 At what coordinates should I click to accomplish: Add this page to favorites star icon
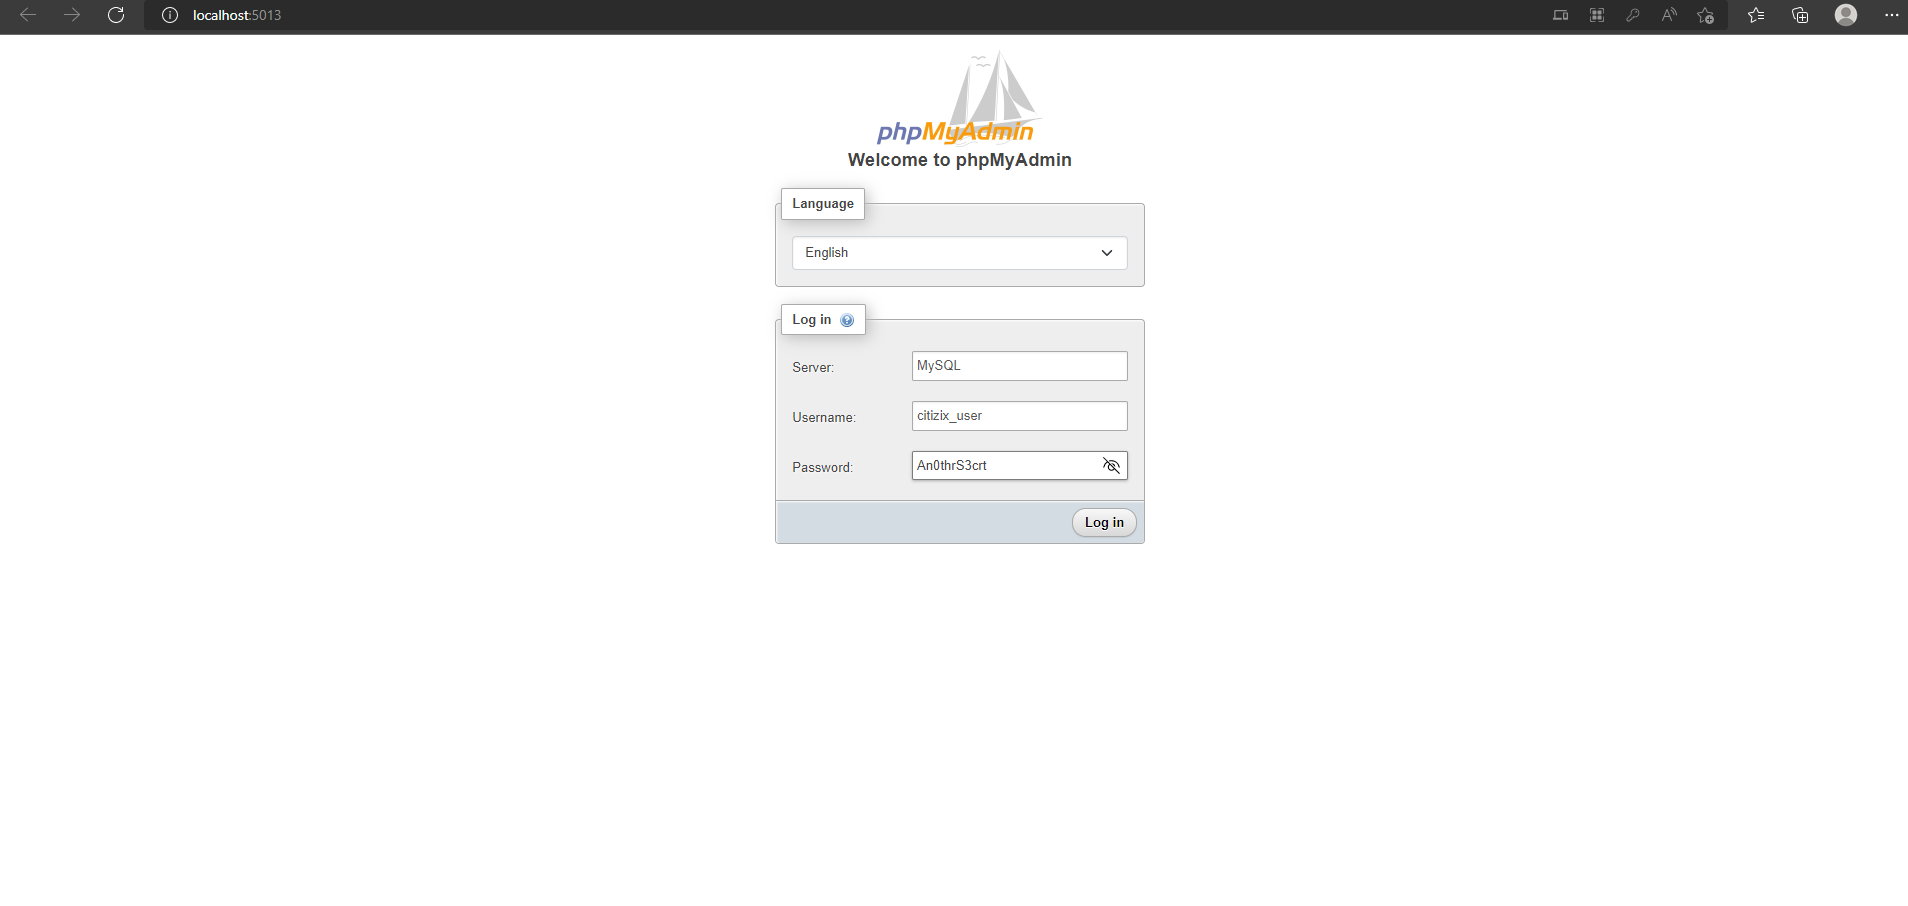[x=1706, y=15]
